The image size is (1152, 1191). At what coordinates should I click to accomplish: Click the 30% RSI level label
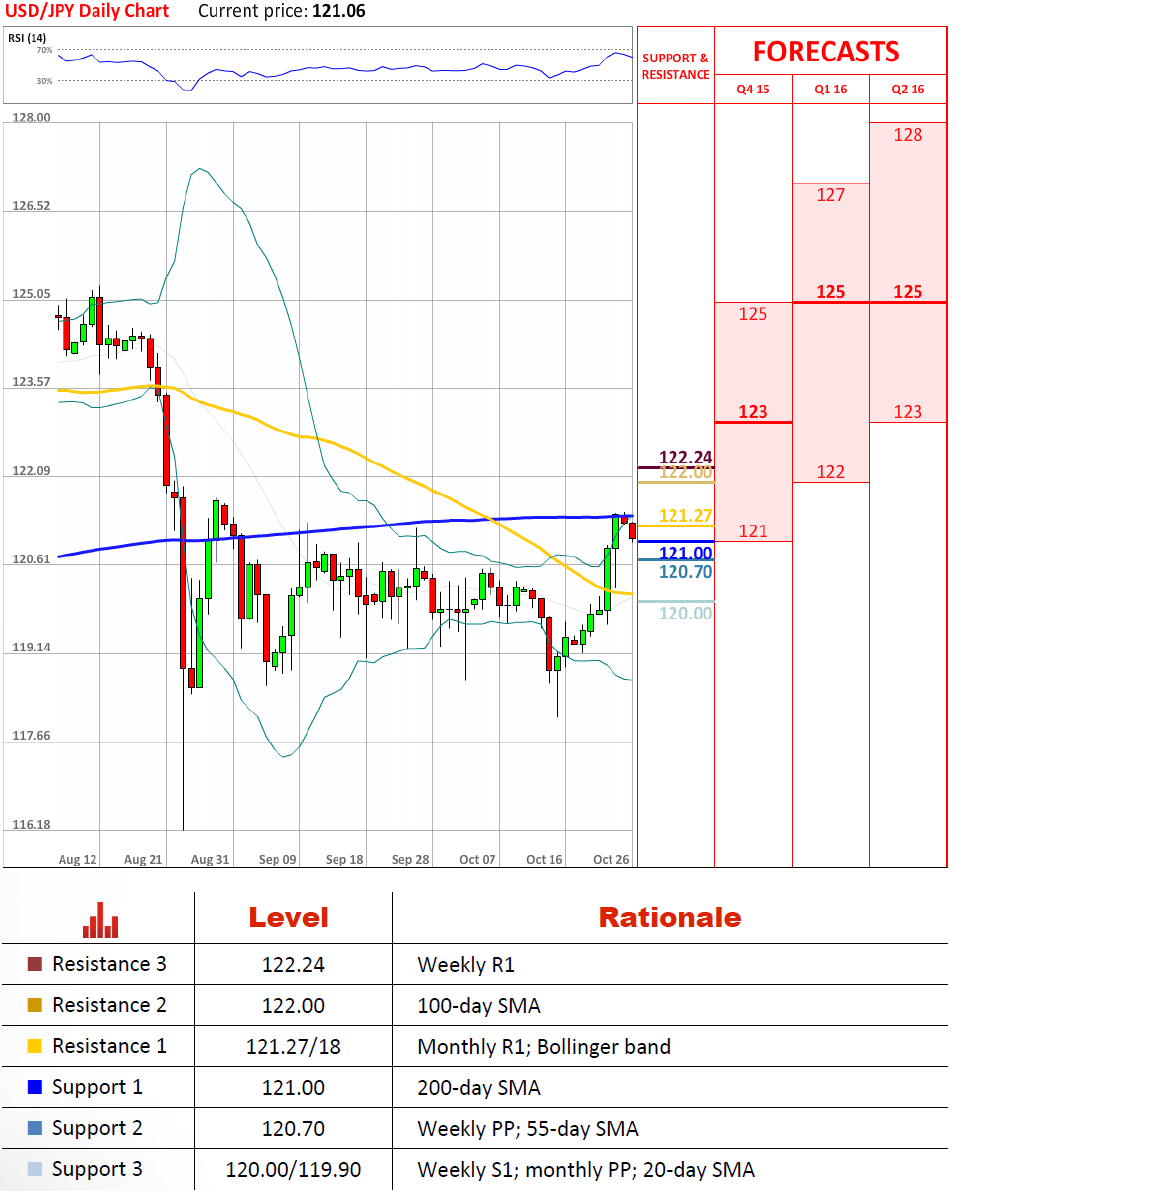pyautogui.click(x=45, y=81)
